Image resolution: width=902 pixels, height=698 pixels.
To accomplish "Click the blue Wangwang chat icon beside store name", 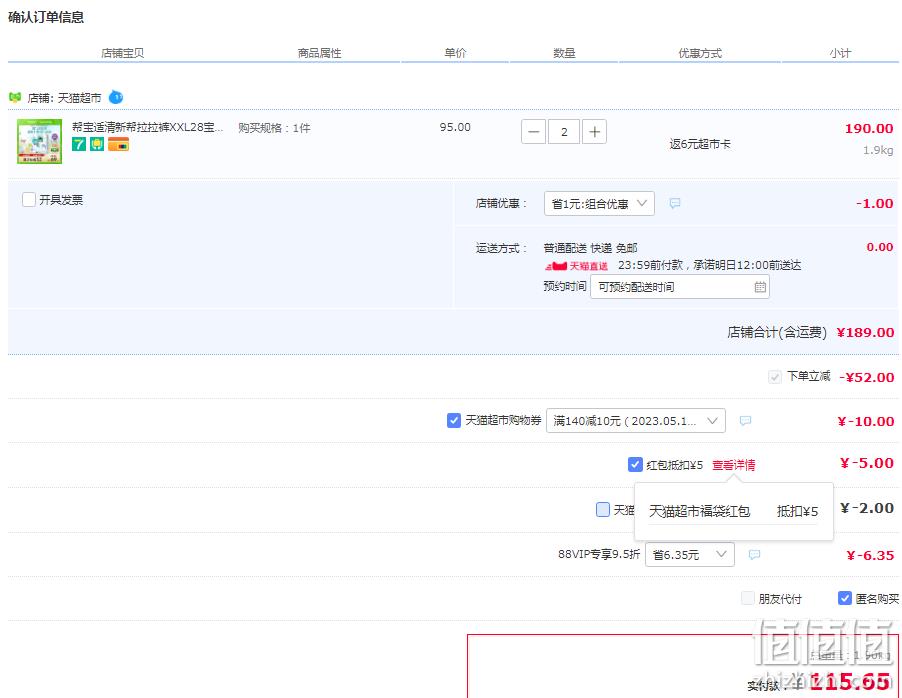I will pyautogui.click(x=116, y=97).
